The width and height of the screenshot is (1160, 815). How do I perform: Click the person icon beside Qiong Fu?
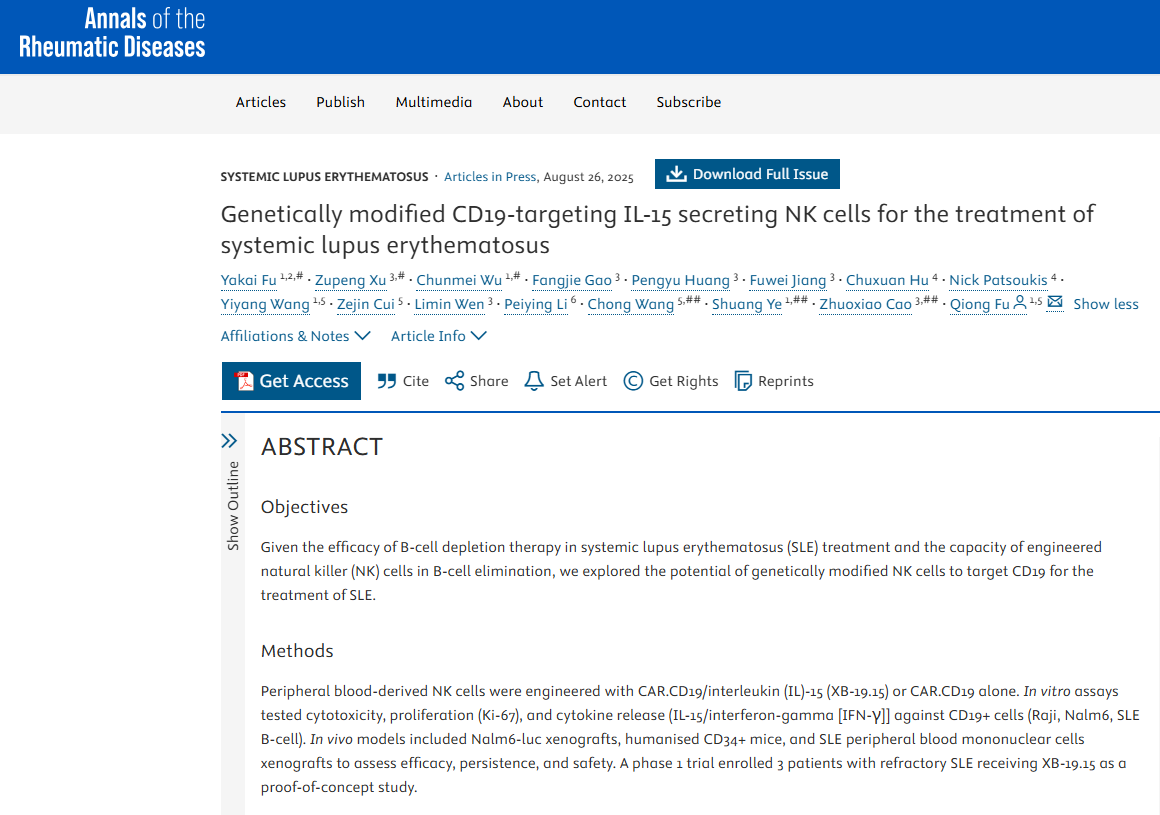1020,303
